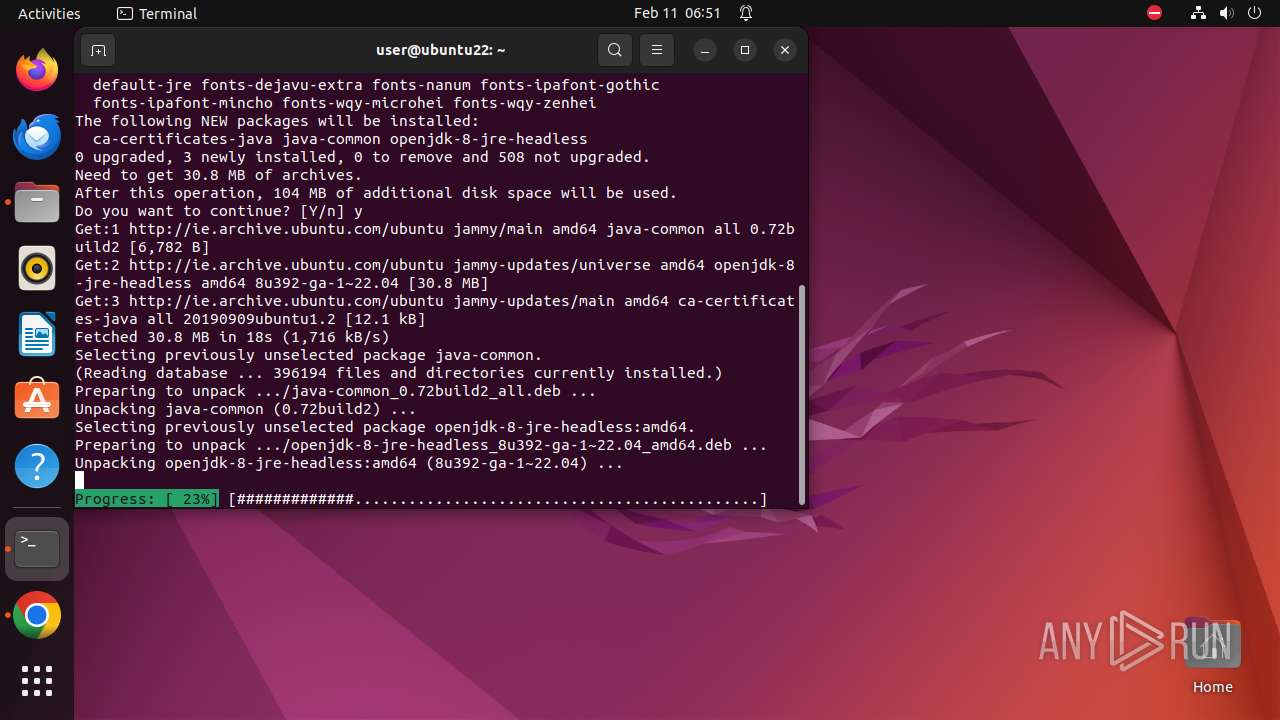Click the '0 upgraded, 3 newly installed' line
Screen dimensions: 1280x720
pyautogui.click(x=363, y=157)
